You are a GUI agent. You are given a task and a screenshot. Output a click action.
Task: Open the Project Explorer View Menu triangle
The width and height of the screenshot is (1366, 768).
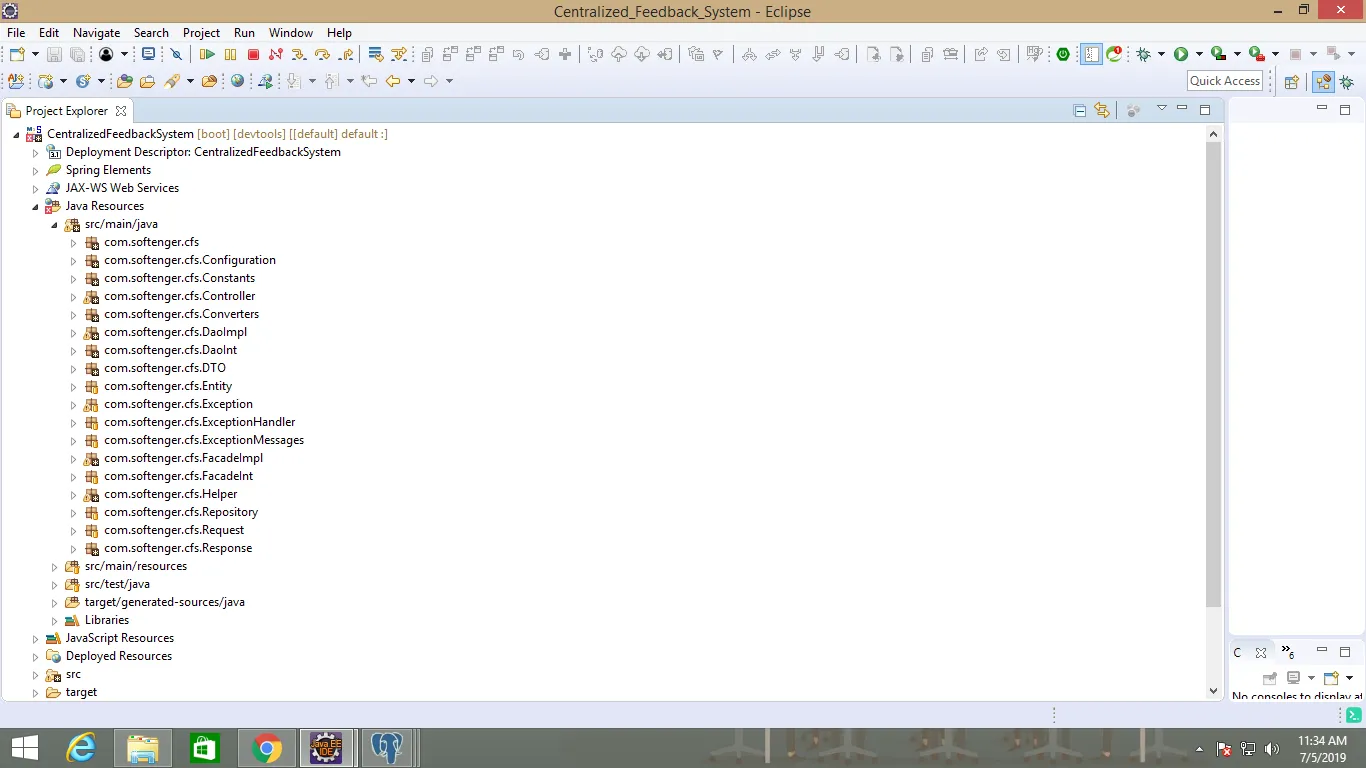pos(1162,108)
